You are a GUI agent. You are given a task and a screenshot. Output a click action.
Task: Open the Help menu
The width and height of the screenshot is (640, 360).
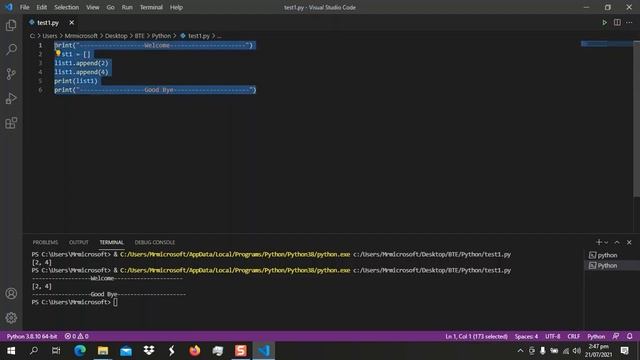click(176, 7)
